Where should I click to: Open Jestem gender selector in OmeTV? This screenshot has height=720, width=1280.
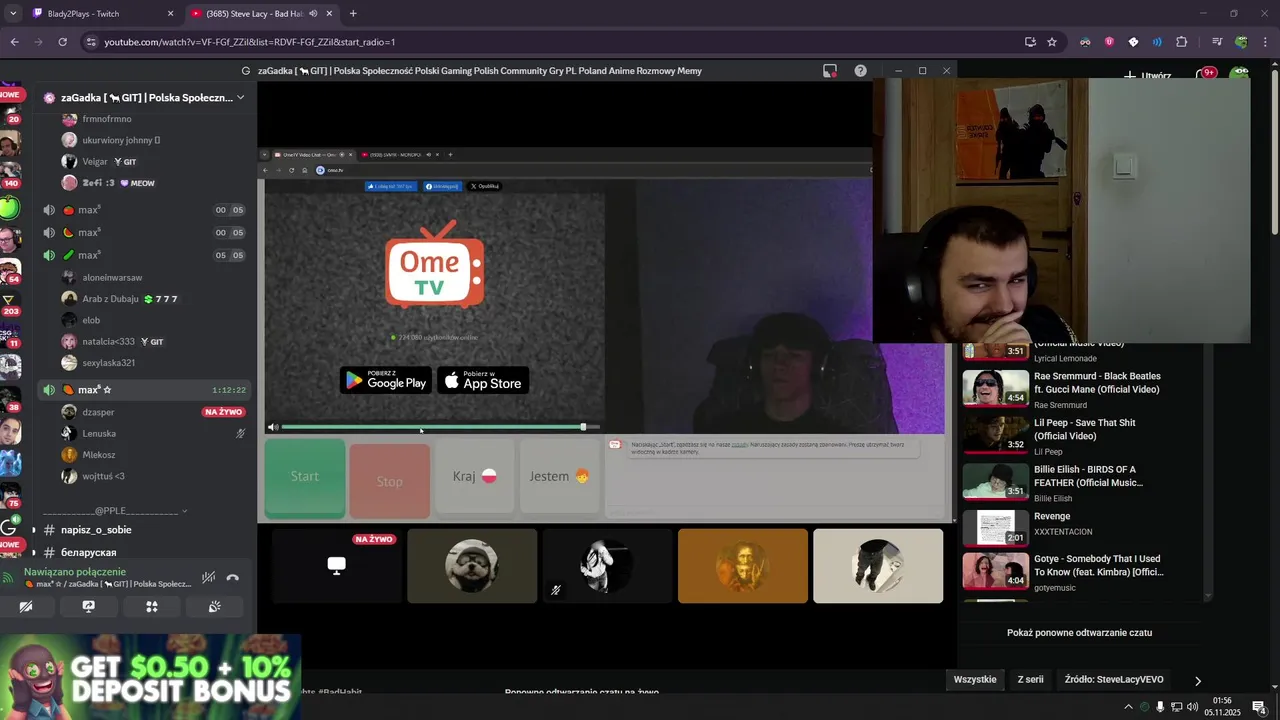560,476
